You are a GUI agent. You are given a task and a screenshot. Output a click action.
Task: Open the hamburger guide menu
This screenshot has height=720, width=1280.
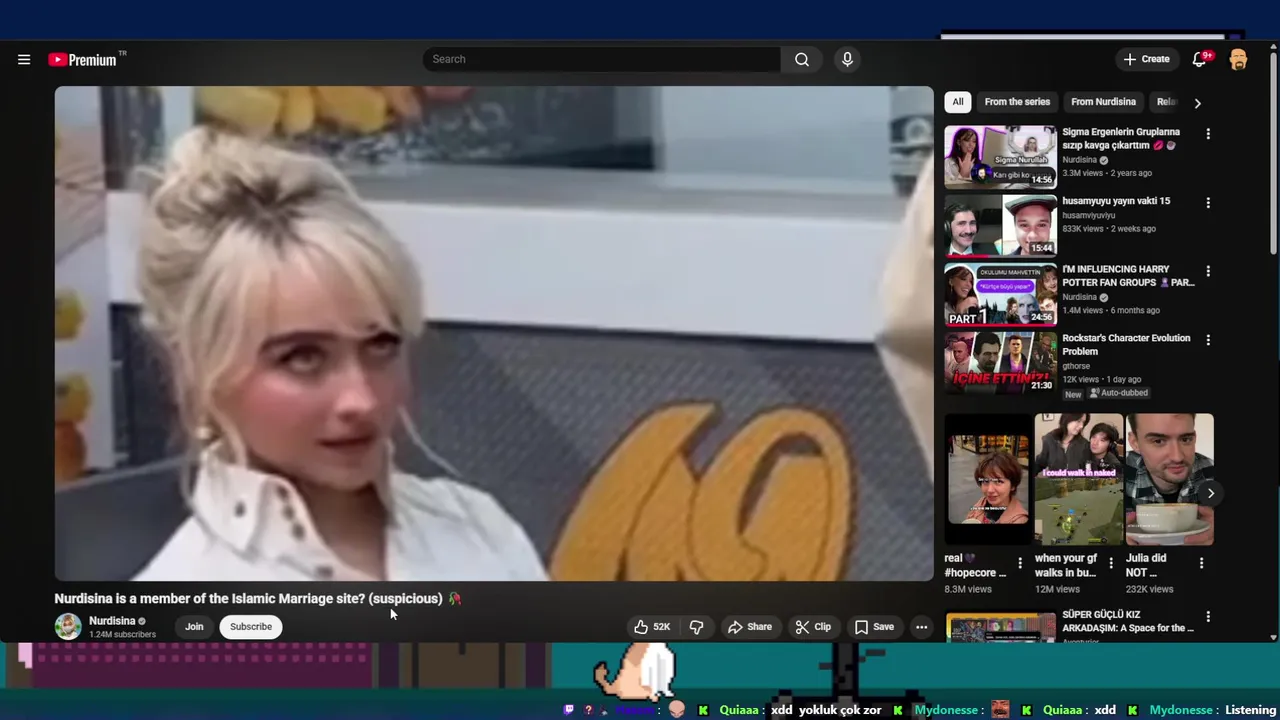[24, 60]
